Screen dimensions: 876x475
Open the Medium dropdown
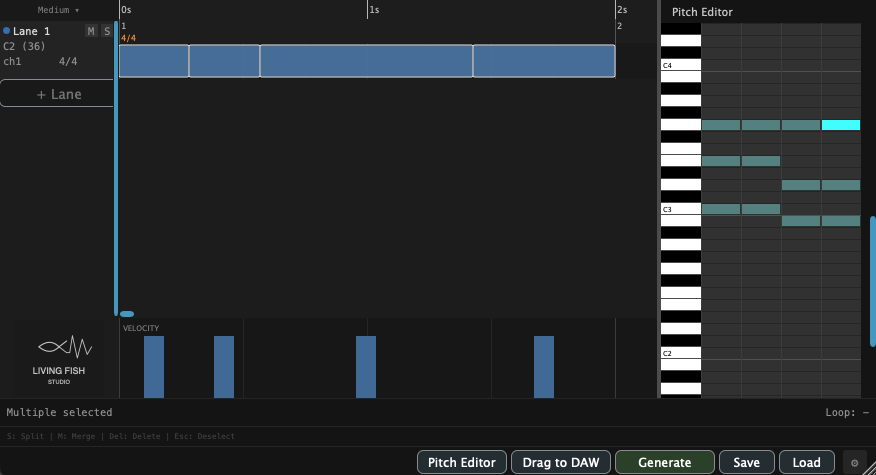click(58, 10)
